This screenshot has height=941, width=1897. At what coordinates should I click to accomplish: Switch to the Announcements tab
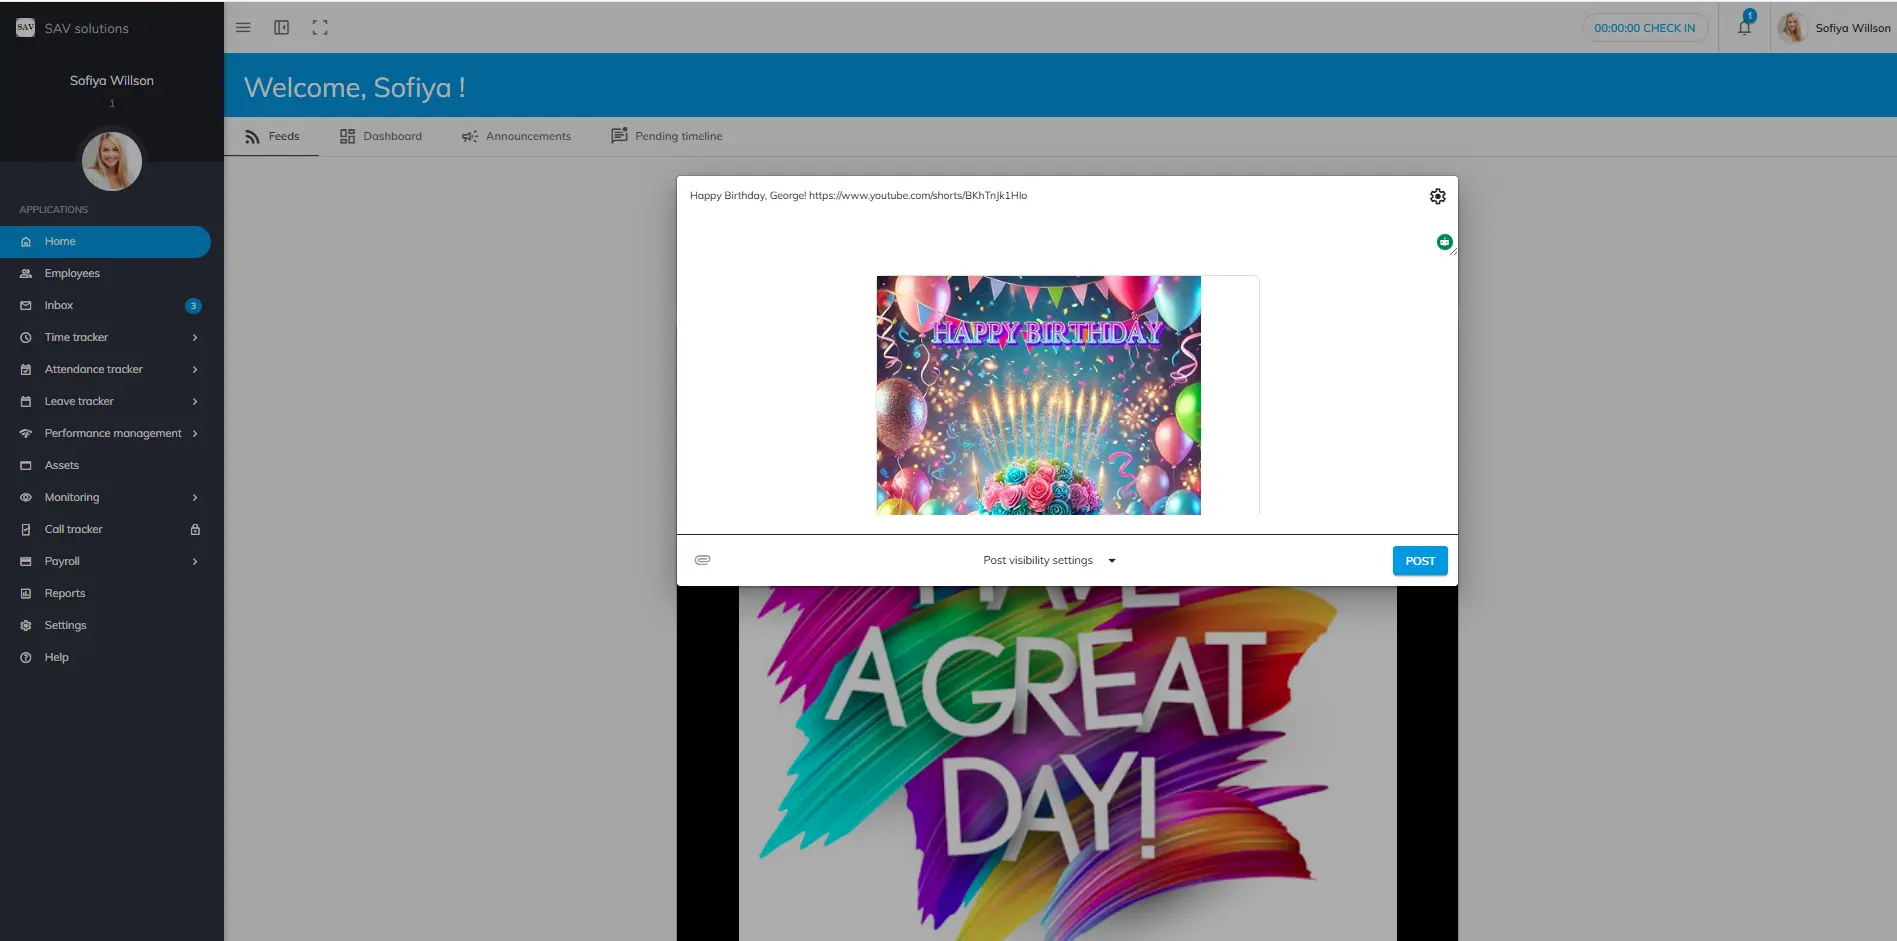(516, 137)
